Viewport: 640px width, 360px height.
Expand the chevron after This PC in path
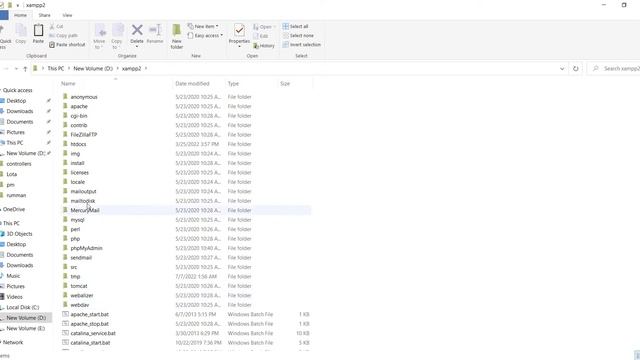pyautogui.click(x=69, y=69)
